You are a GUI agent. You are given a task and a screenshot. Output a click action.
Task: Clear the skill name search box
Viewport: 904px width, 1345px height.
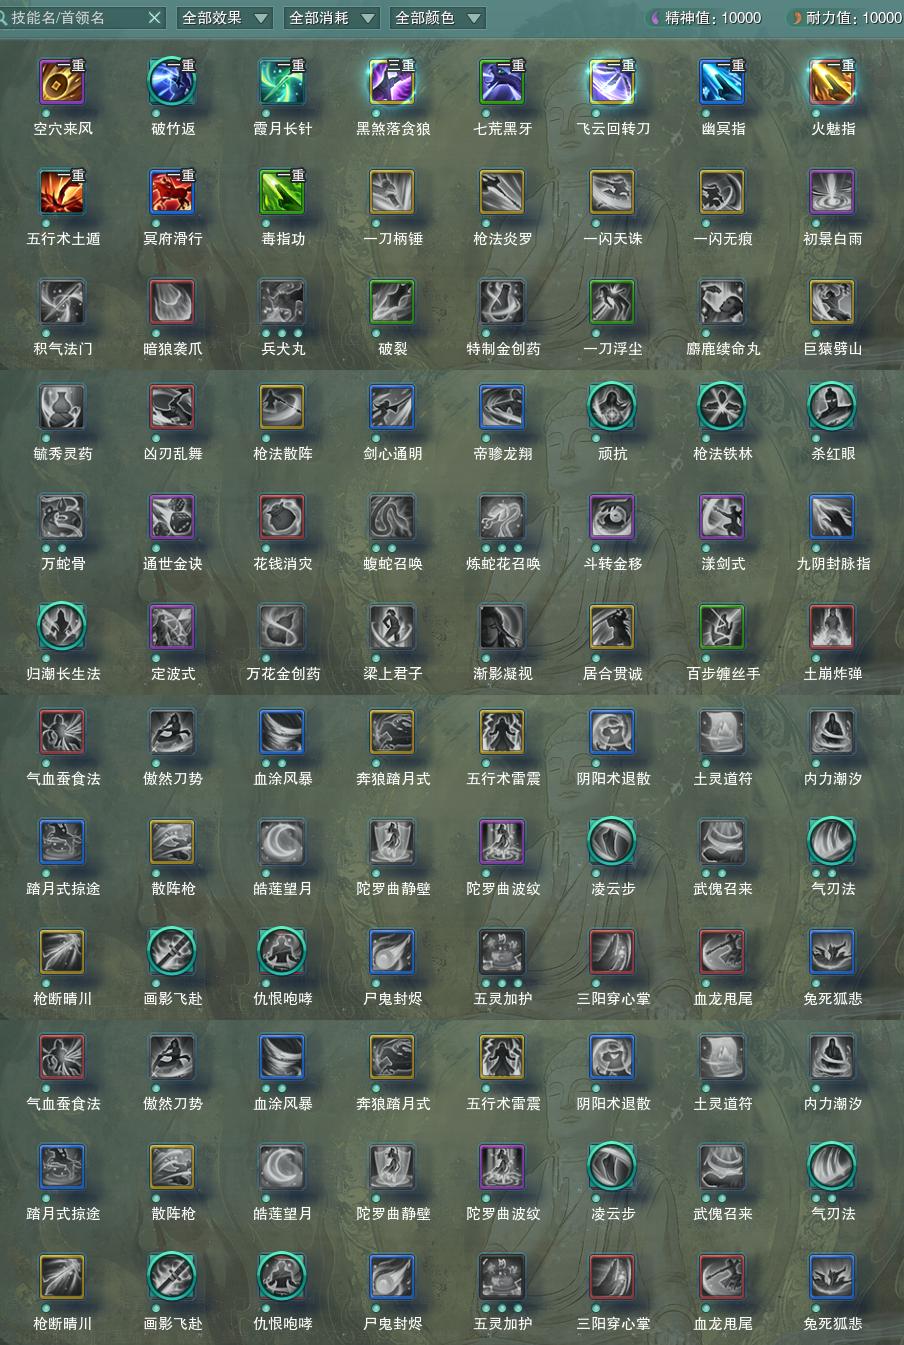(154, 18)
